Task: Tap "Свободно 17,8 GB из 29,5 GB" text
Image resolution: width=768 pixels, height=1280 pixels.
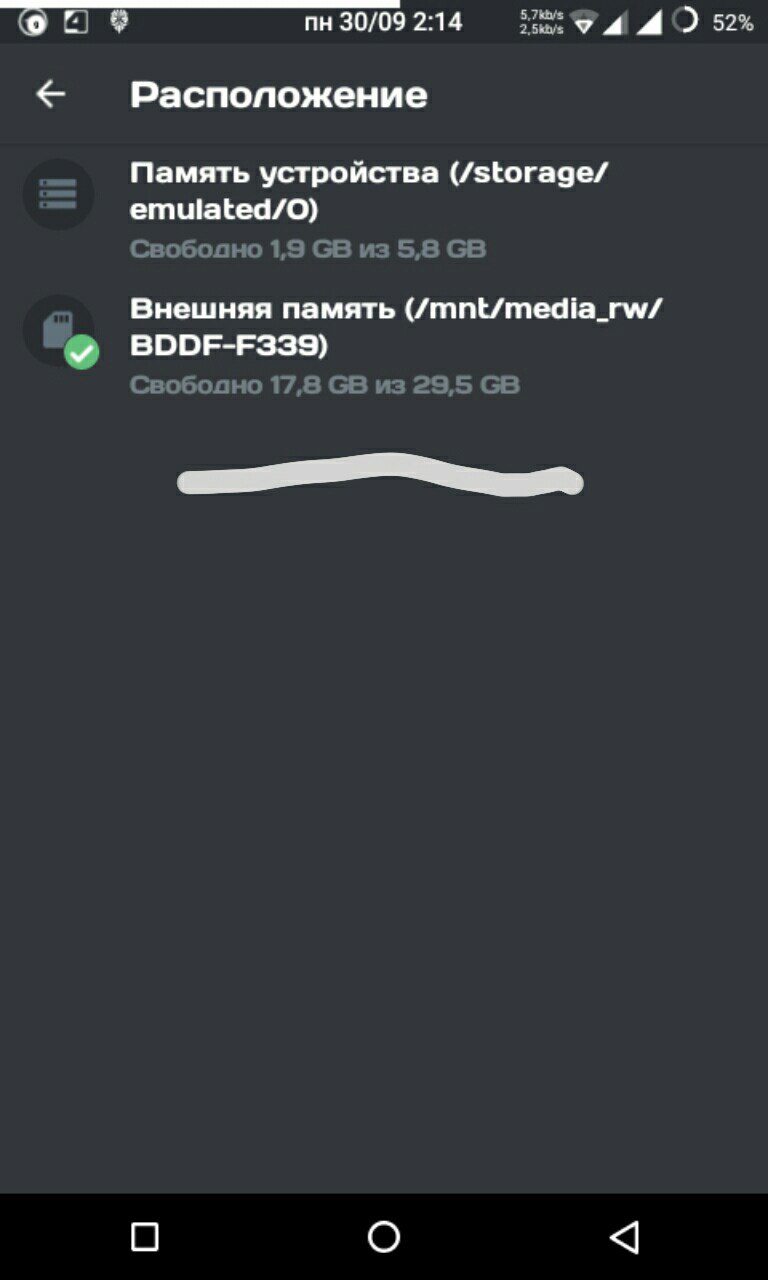Action: tap(325, 385)
